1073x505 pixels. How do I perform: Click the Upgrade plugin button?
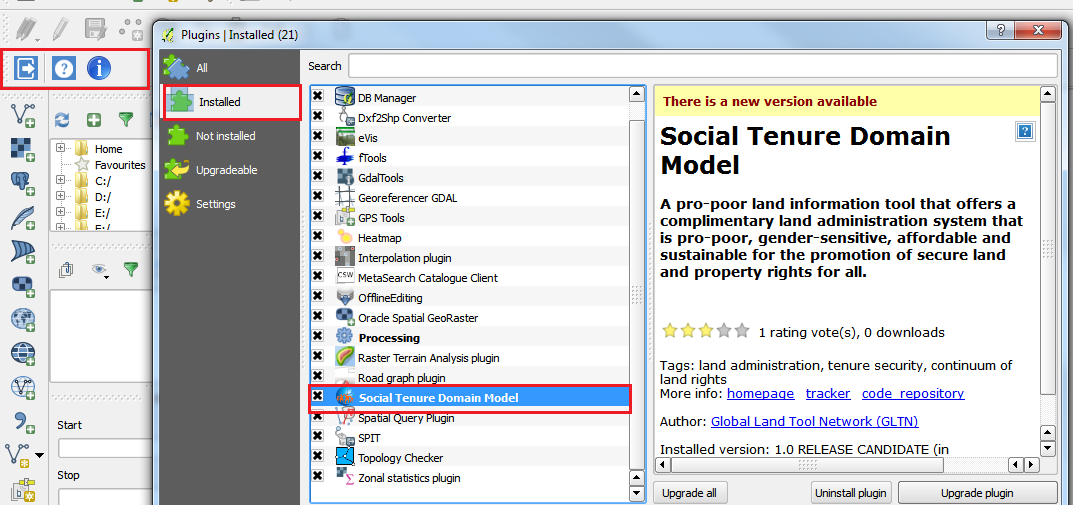(x=977, y=493)
